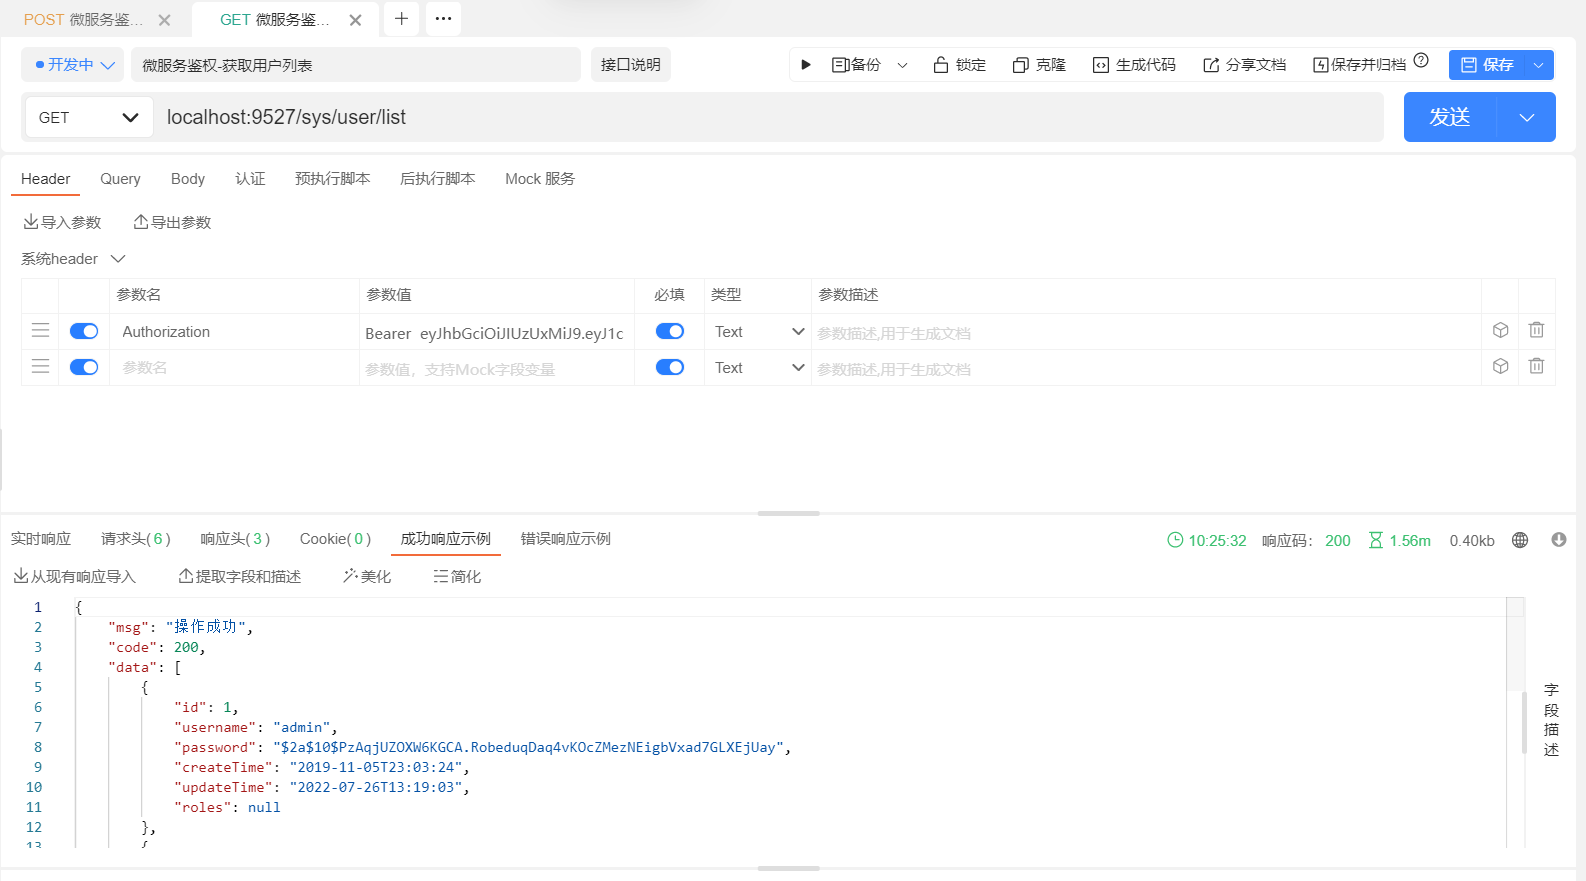Toggle the required switch for Authorization
The height and width of the screenshot is (881, 1586).
(670, 331)
